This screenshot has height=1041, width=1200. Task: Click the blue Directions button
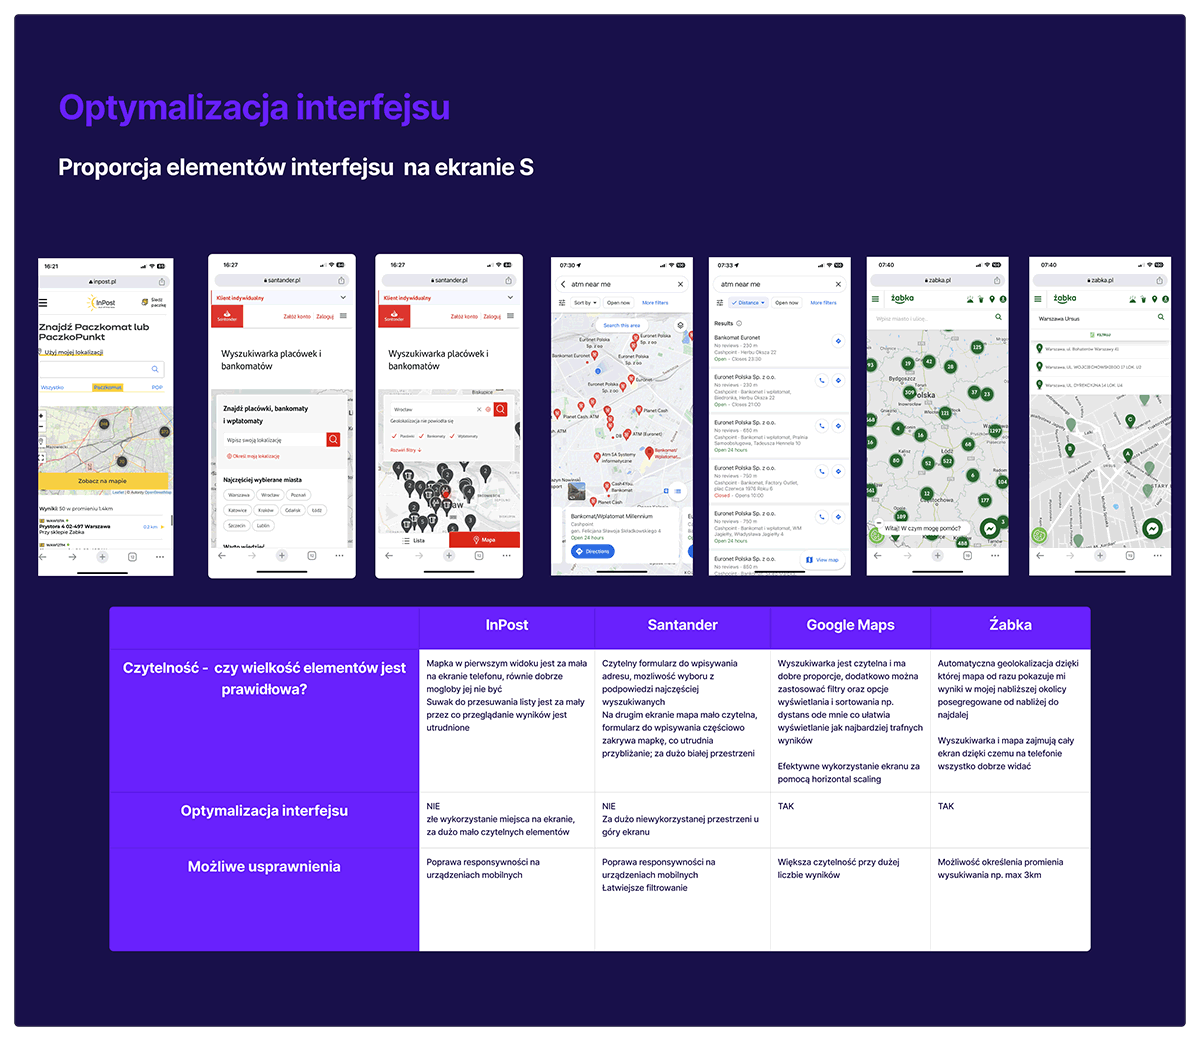593,551
